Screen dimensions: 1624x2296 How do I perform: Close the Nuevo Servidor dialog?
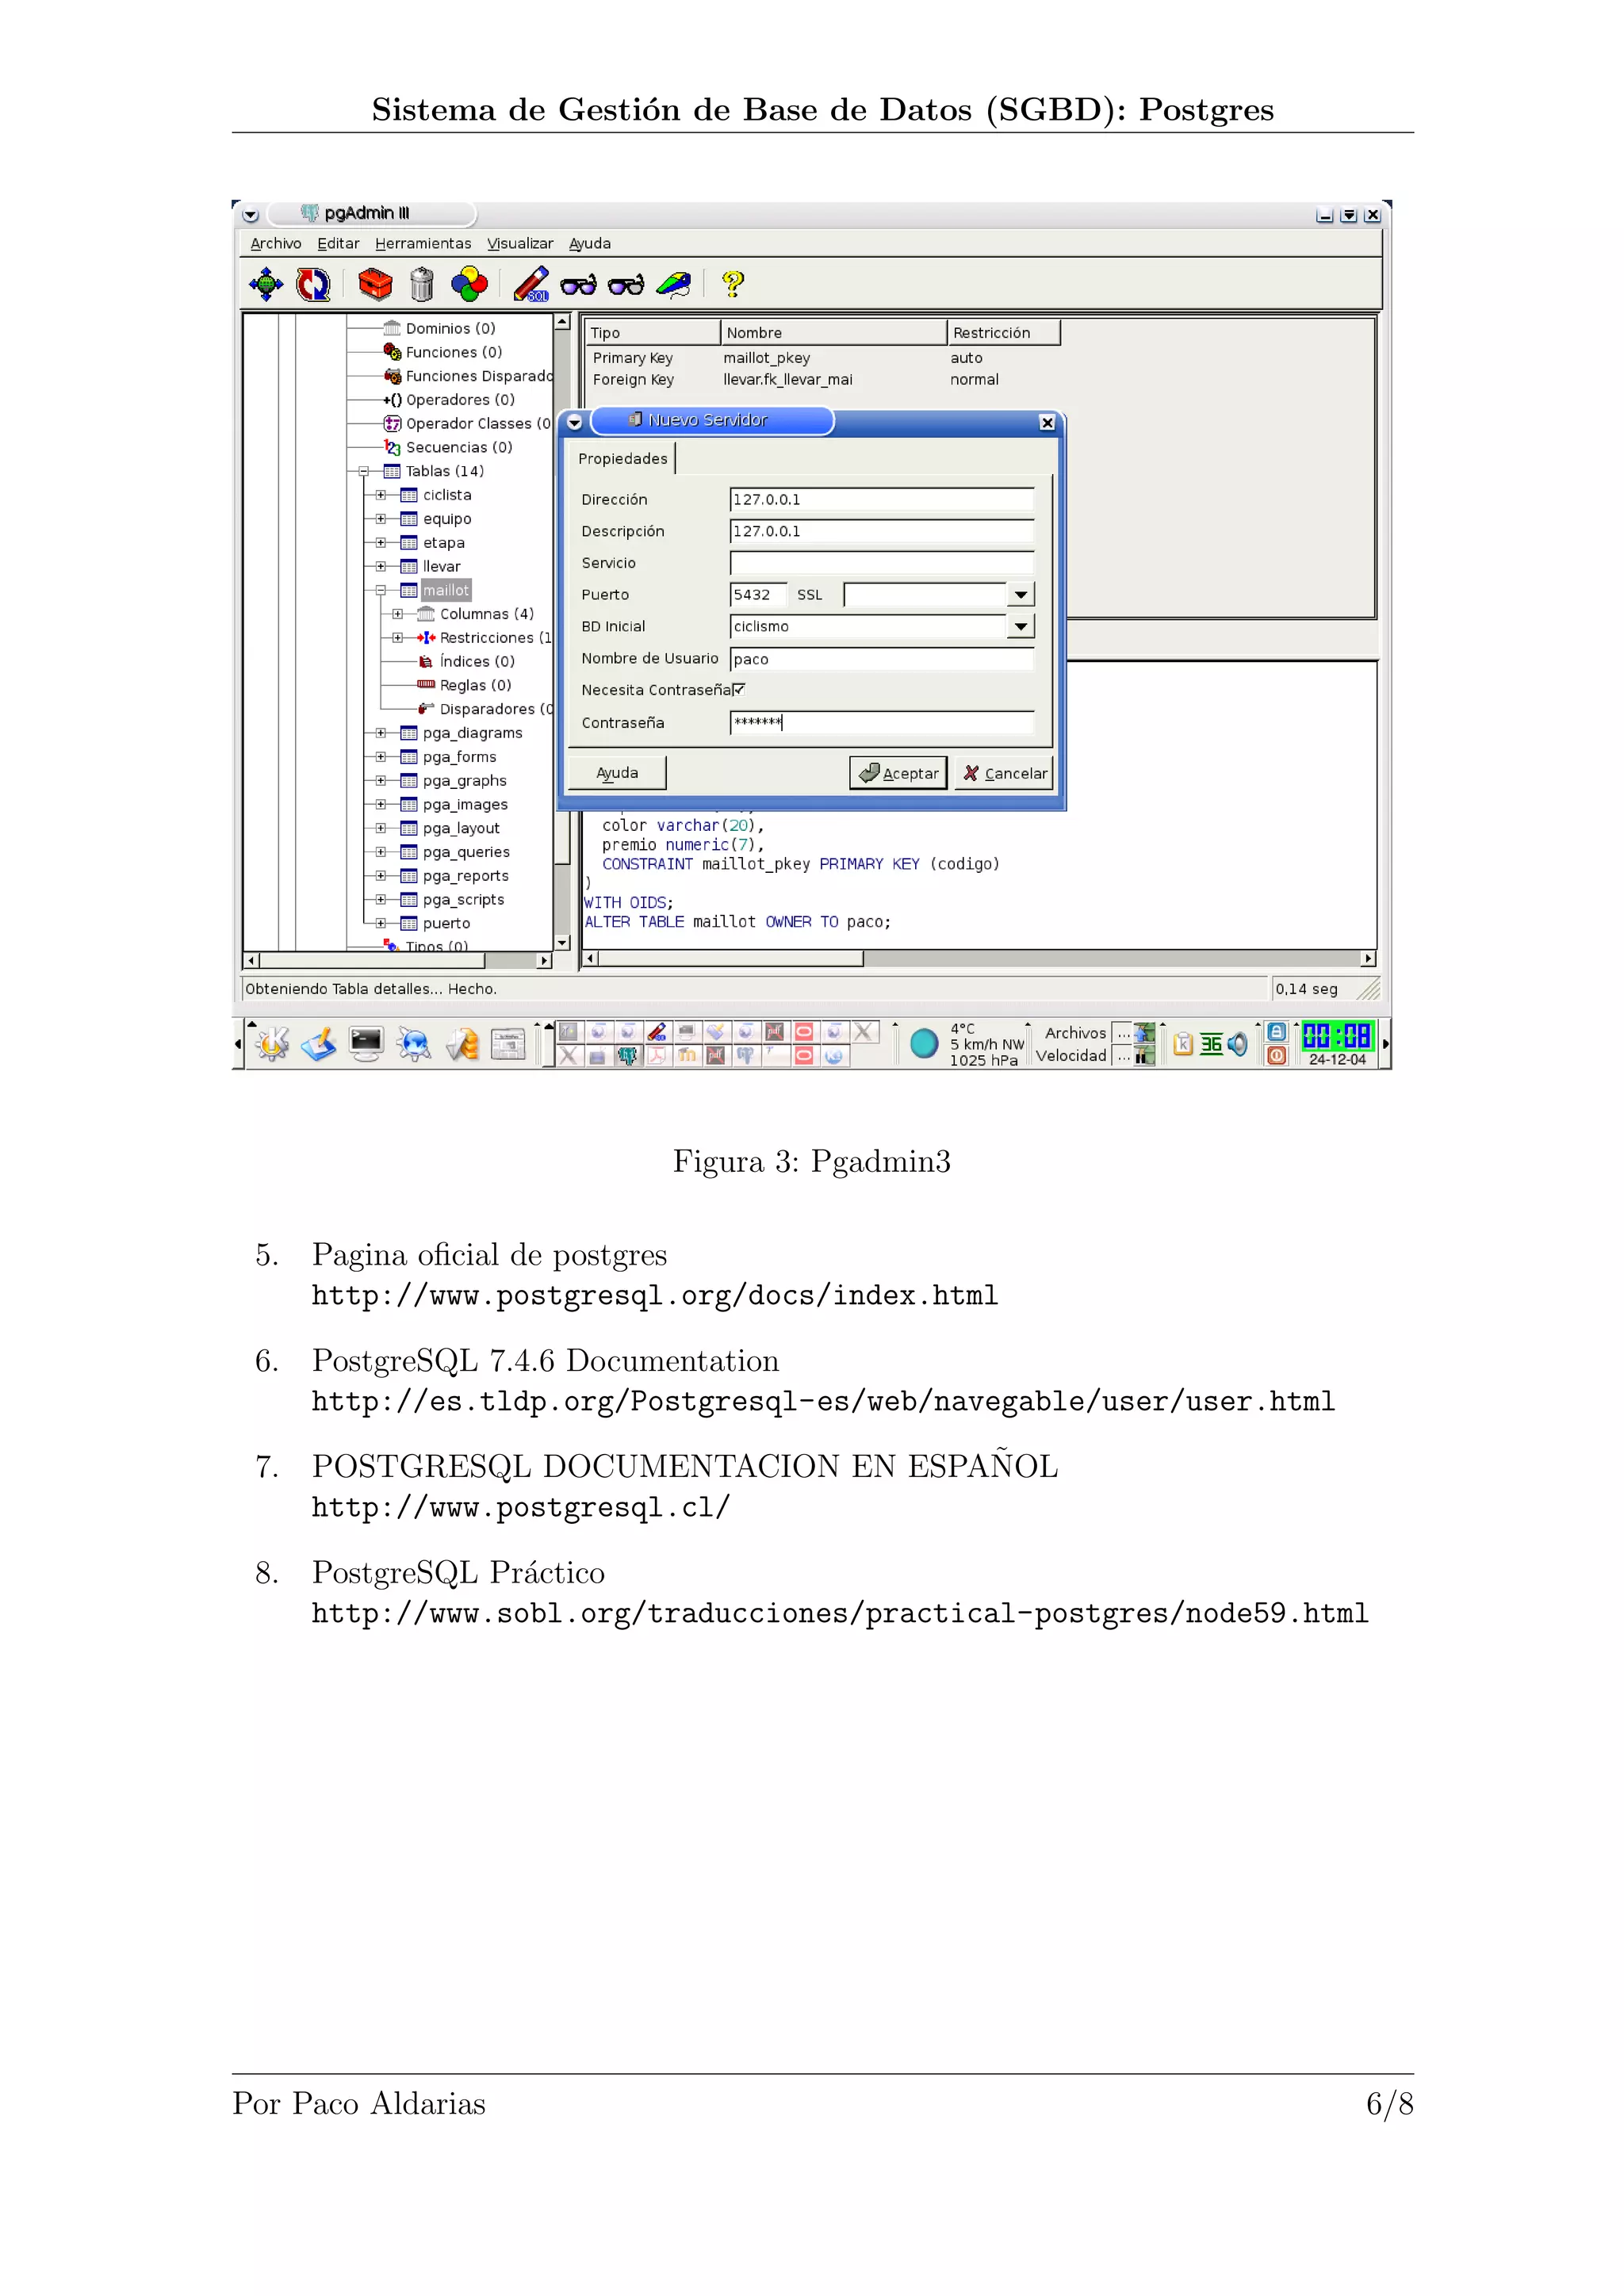click(x=1047, y=423)
